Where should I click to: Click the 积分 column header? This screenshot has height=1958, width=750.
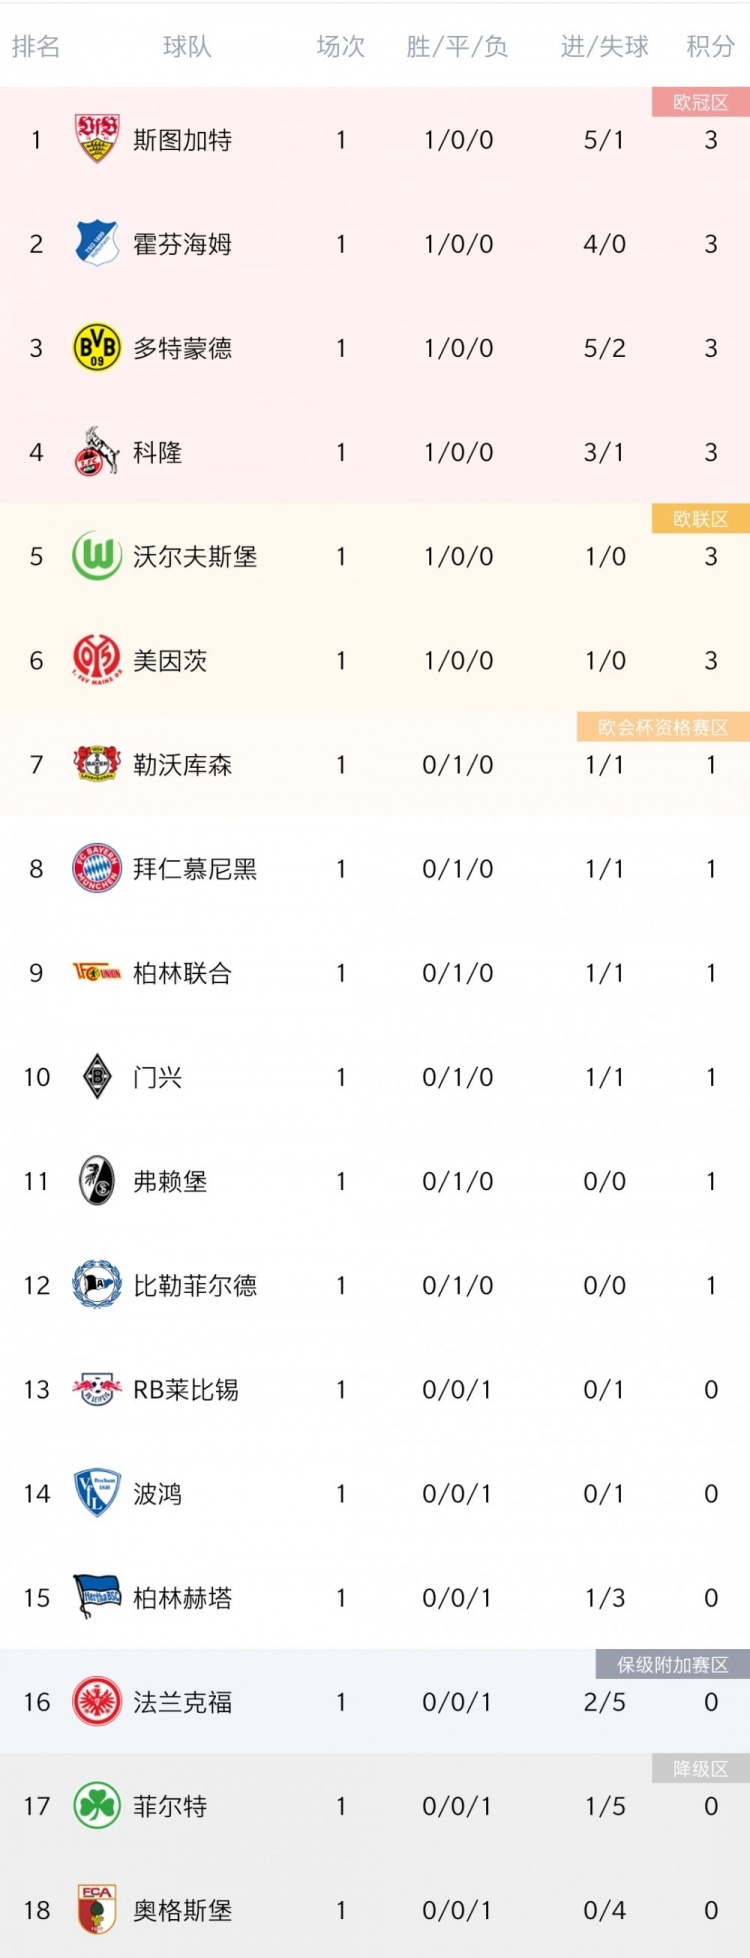[710, 46]
